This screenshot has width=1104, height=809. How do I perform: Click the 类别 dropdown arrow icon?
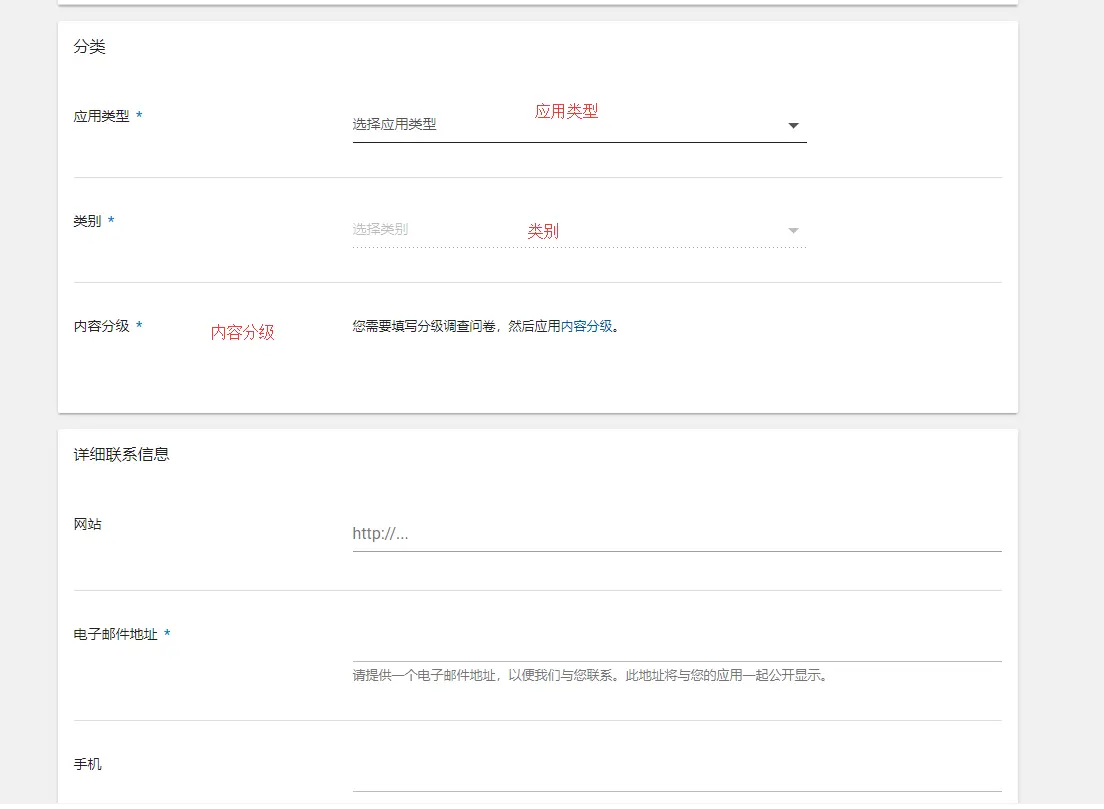(x=793, y=228)
